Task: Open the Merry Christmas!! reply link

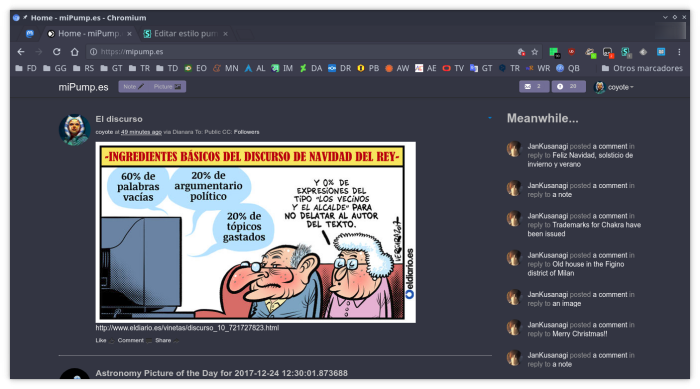Action: pos(580,334)
